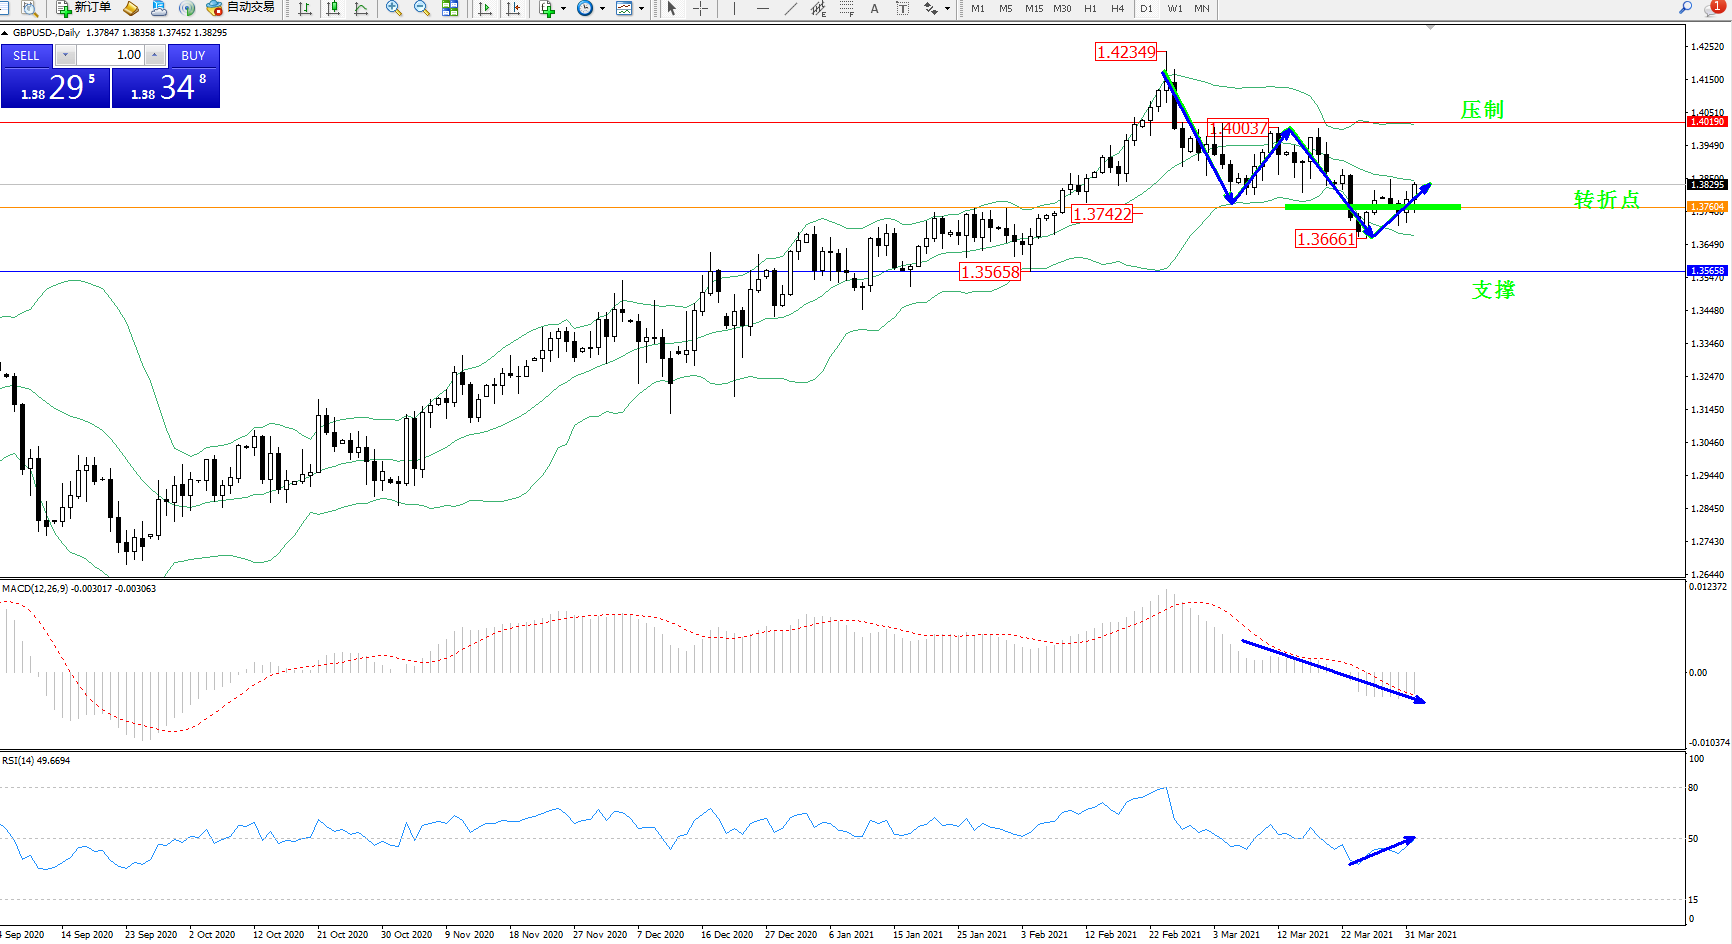Screen dimensions: 1732x944
Task: Select the horizontal line tool
Action: (x=763, y=8)
